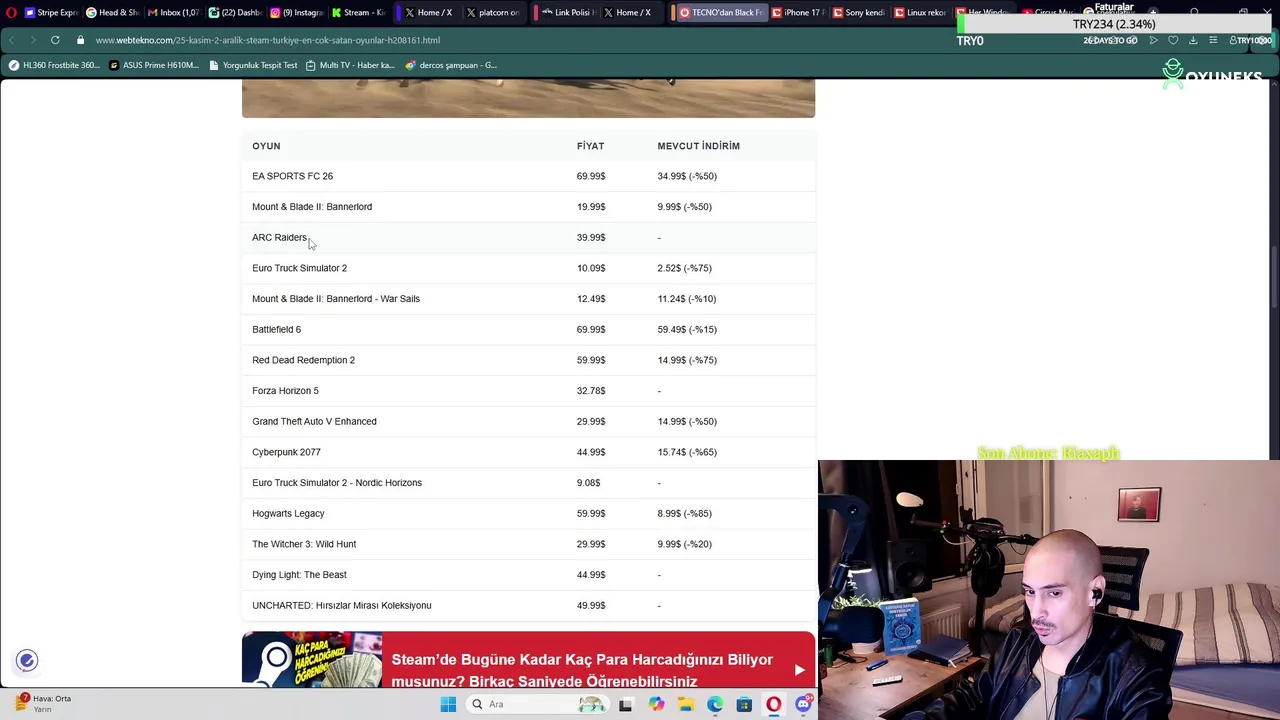Screen dimensions: 1280x720
Task: Click Euro Truck Simulator 2 - Nordic Horizons
Action: coord(337,483)
